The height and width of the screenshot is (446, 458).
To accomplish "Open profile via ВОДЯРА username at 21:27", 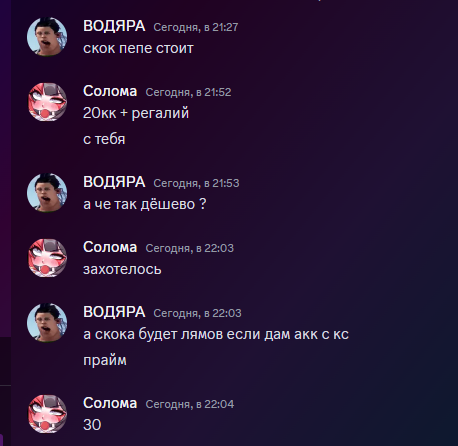I will coord(114,26).
